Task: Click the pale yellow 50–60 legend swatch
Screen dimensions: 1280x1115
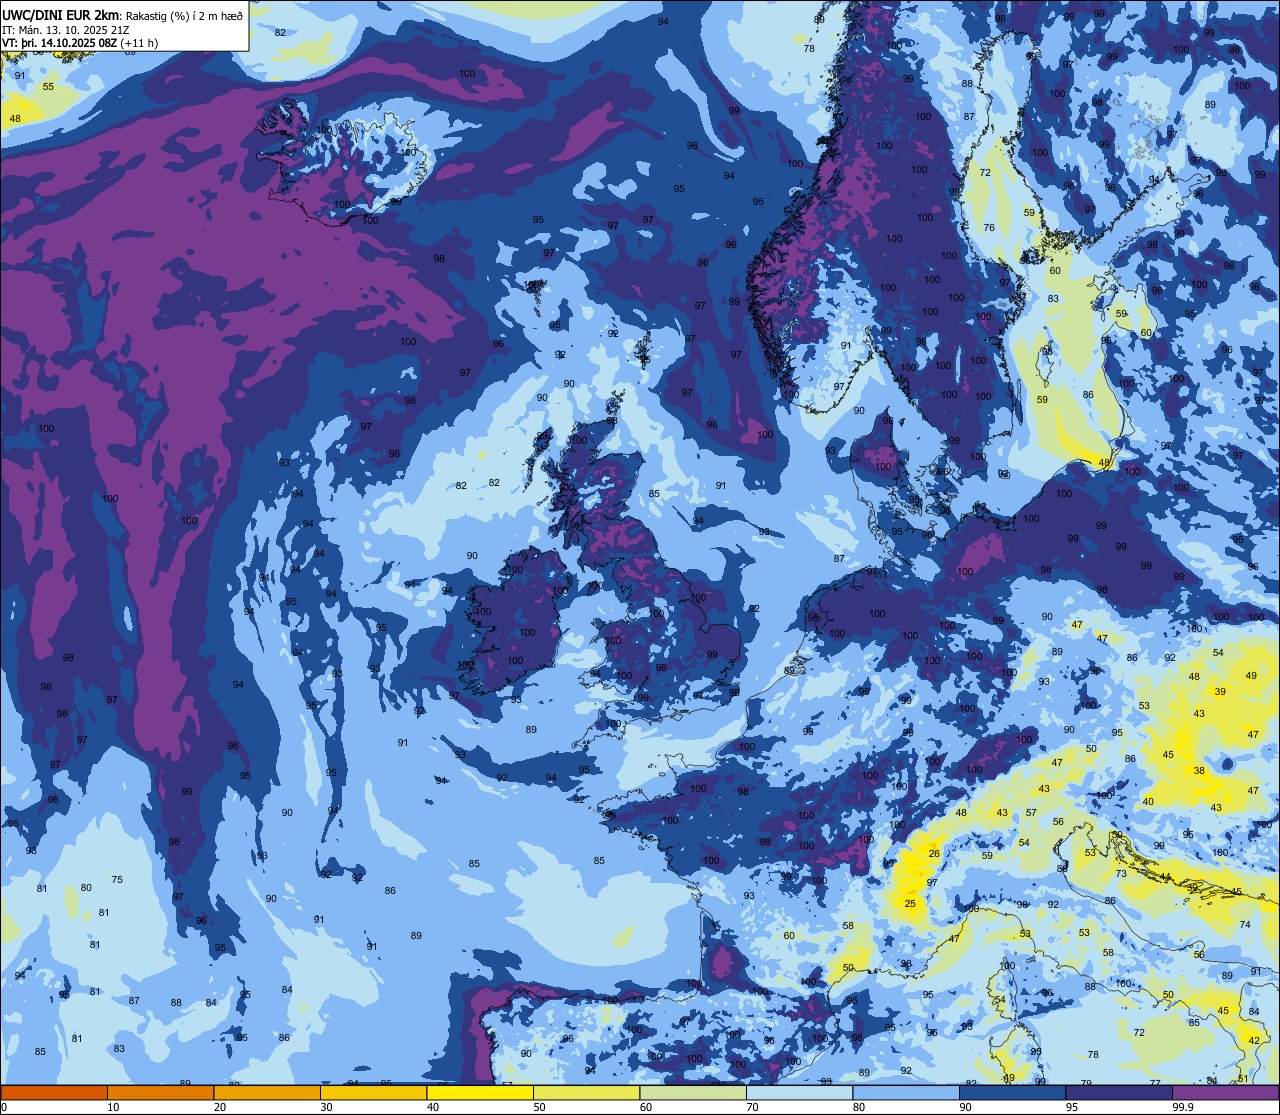Action: point(586,1092)
